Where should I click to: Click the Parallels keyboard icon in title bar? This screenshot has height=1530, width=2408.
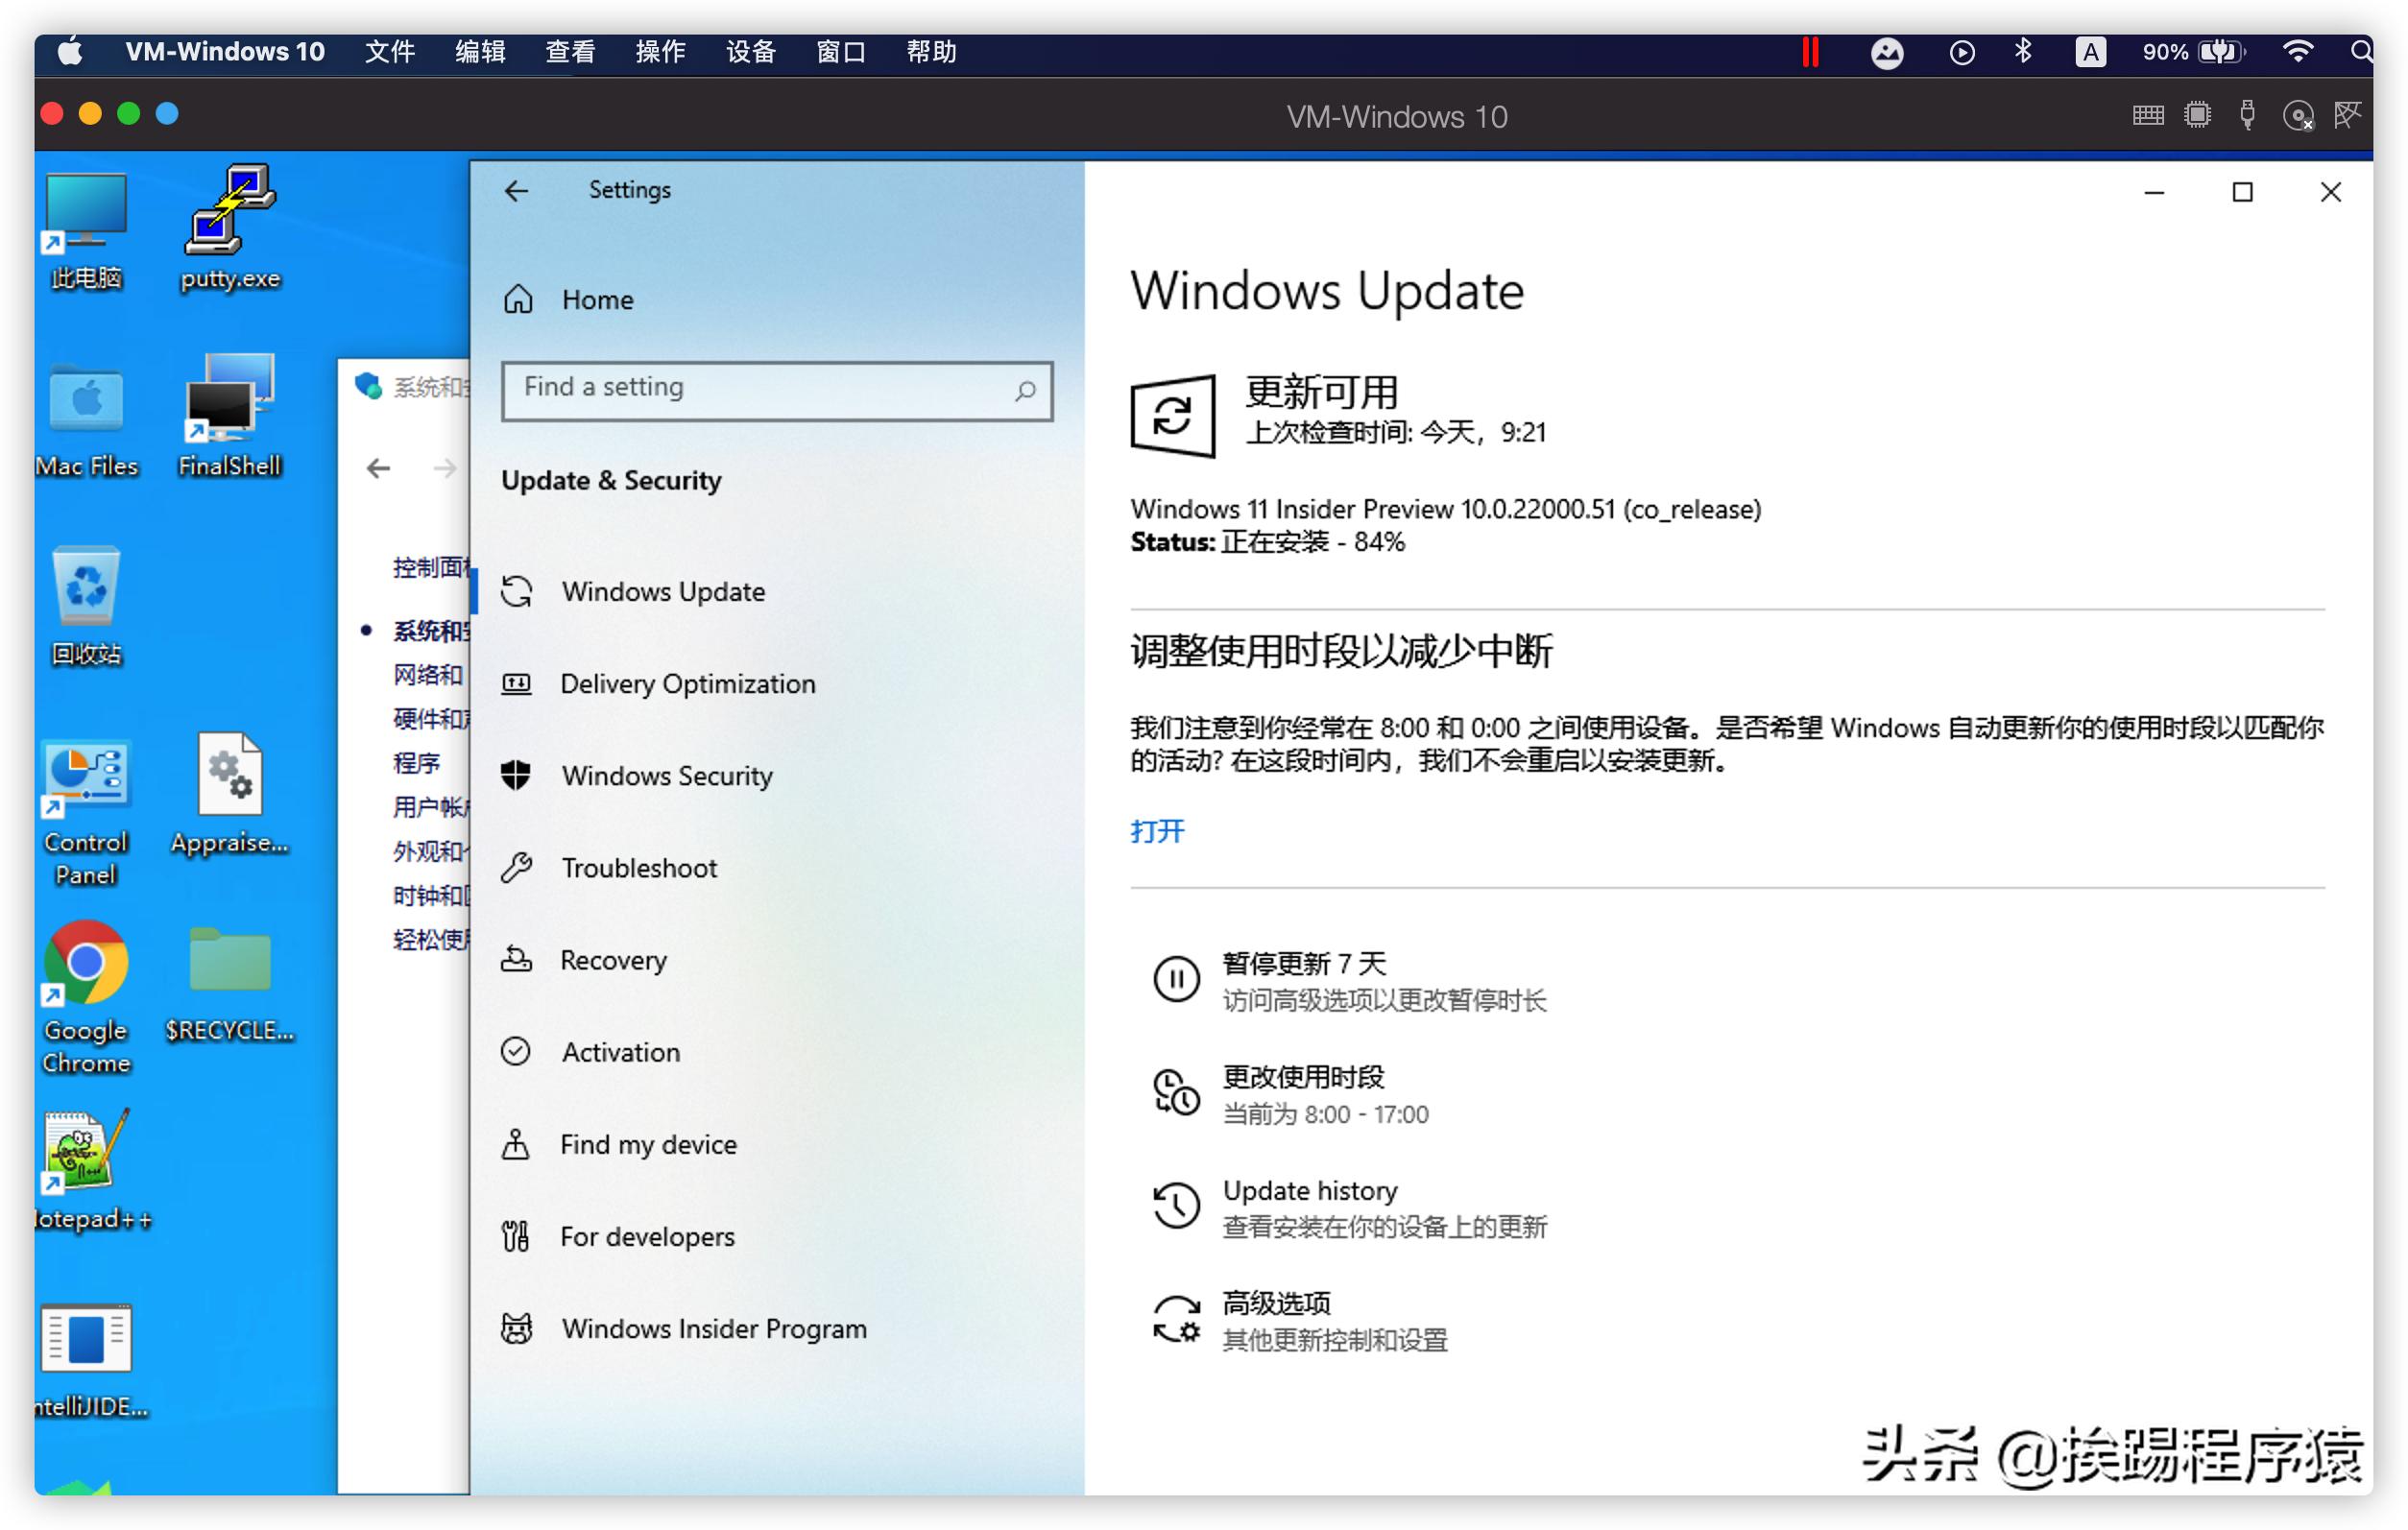point(2146,115)
